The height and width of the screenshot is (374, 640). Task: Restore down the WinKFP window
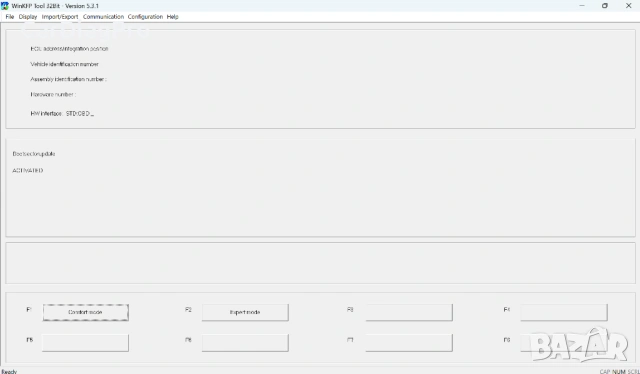(x=605, y=6)
